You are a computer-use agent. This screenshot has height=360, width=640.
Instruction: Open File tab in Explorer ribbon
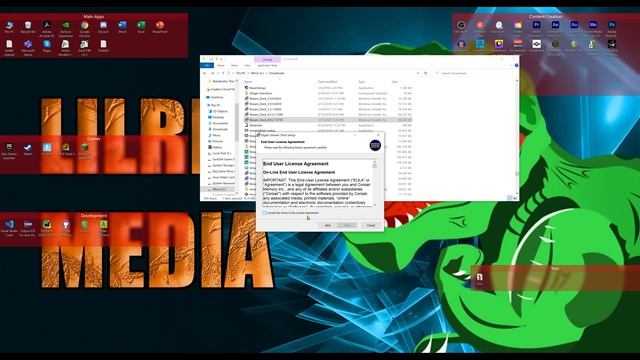(x=207, y=65)
